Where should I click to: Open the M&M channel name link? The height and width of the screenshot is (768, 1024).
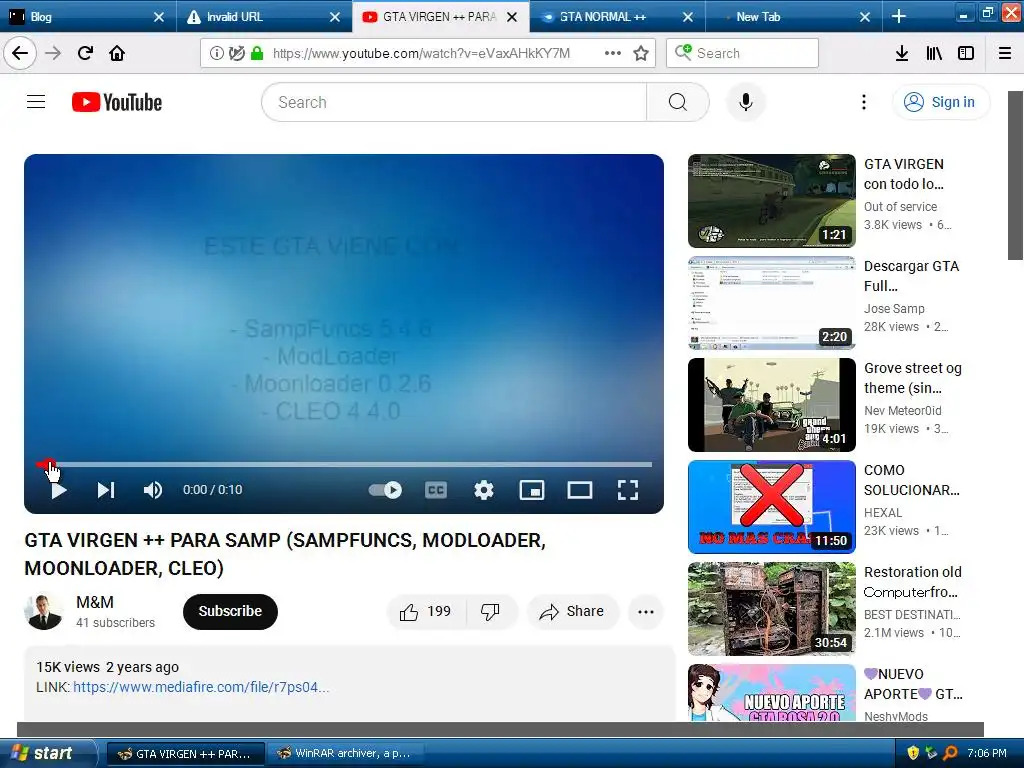(95, 602)
